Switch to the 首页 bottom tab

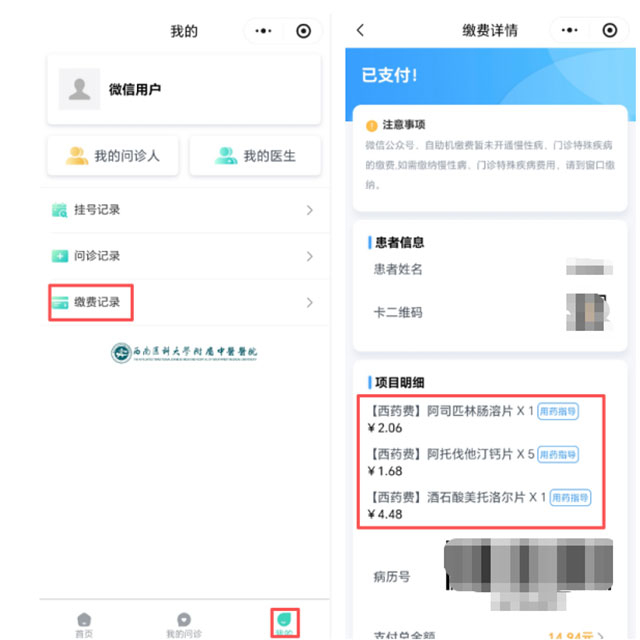tap(84, 624)
